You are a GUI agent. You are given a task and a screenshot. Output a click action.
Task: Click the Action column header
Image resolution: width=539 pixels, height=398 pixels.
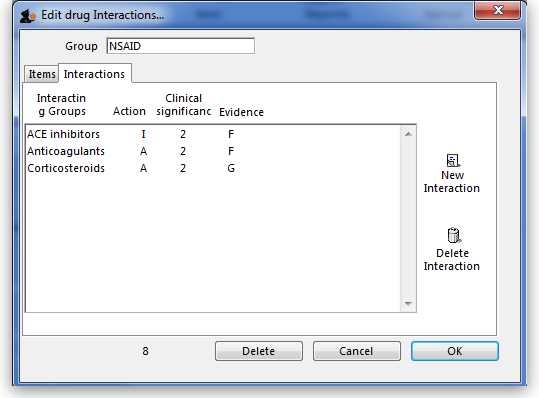point(129,111)
